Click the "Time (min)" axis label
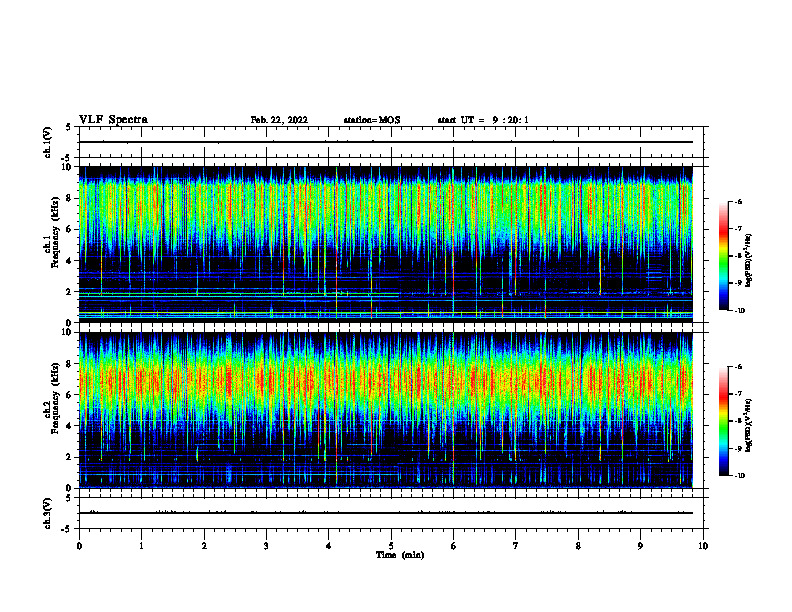The image size is (792, 612). tap(400, 555)
